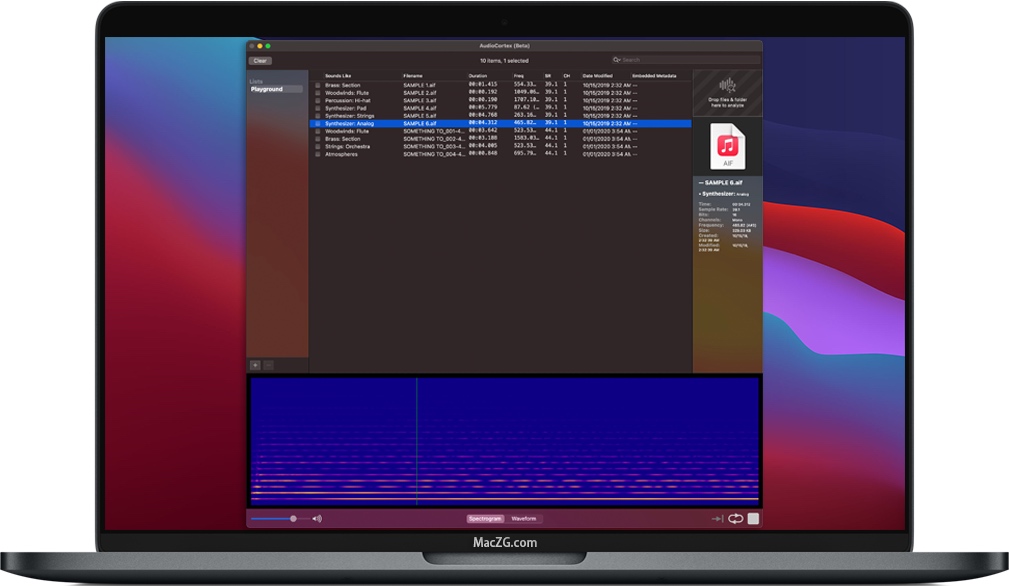Click the skip-to-end playback icon
Image resolution: width=1009 pixels, height=586 pixels.
[720, 518]
